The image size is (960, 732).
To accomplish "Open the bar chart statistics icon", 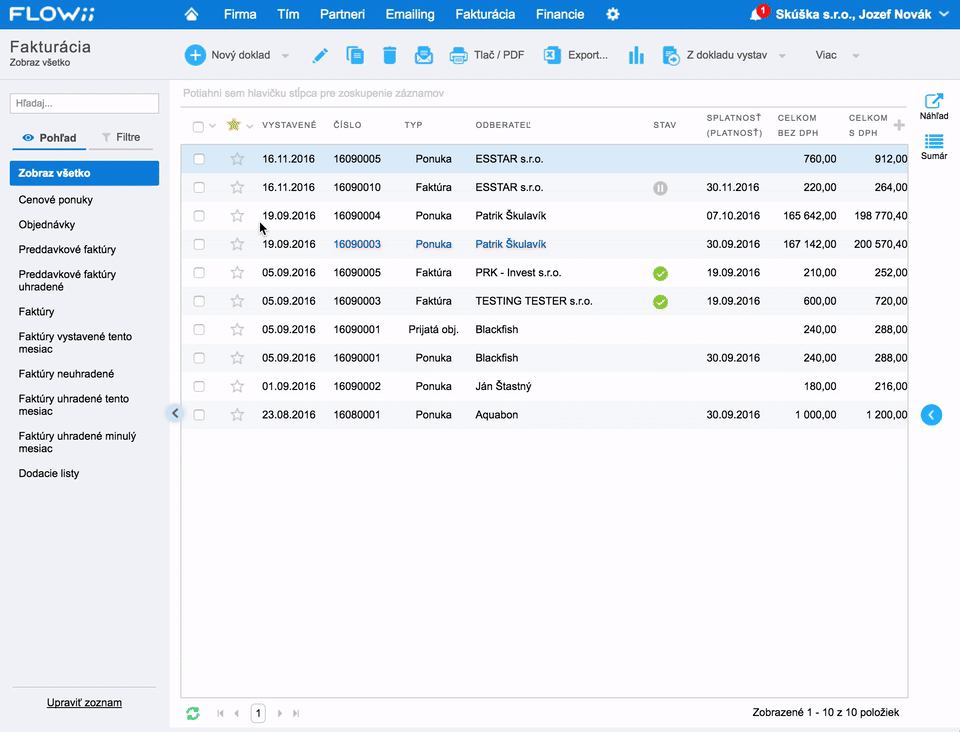I will tap(636, 55).
